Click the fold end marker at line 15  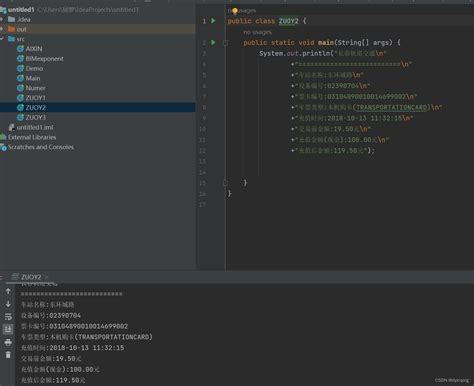click(225, 183)
